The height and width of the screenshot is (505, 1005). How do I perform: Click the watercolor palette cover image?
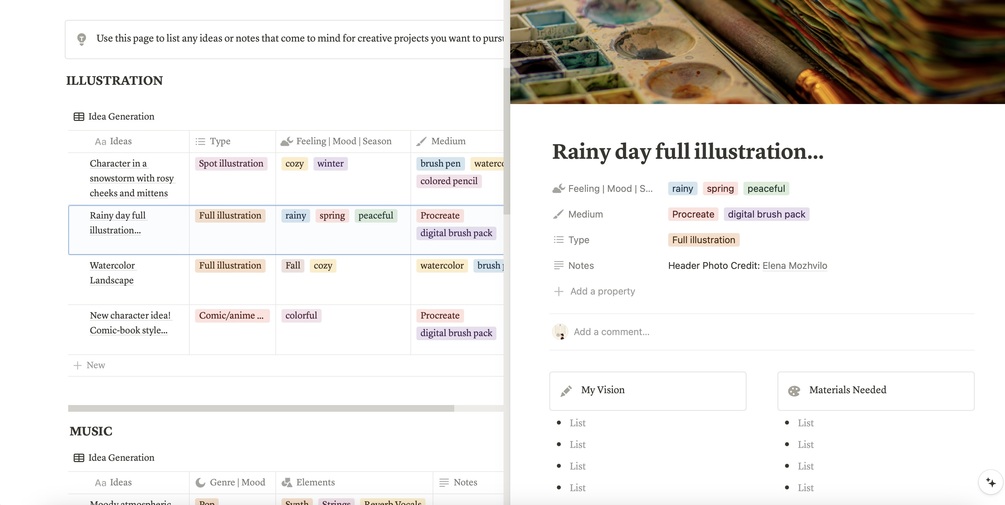(x=758, y=51)
